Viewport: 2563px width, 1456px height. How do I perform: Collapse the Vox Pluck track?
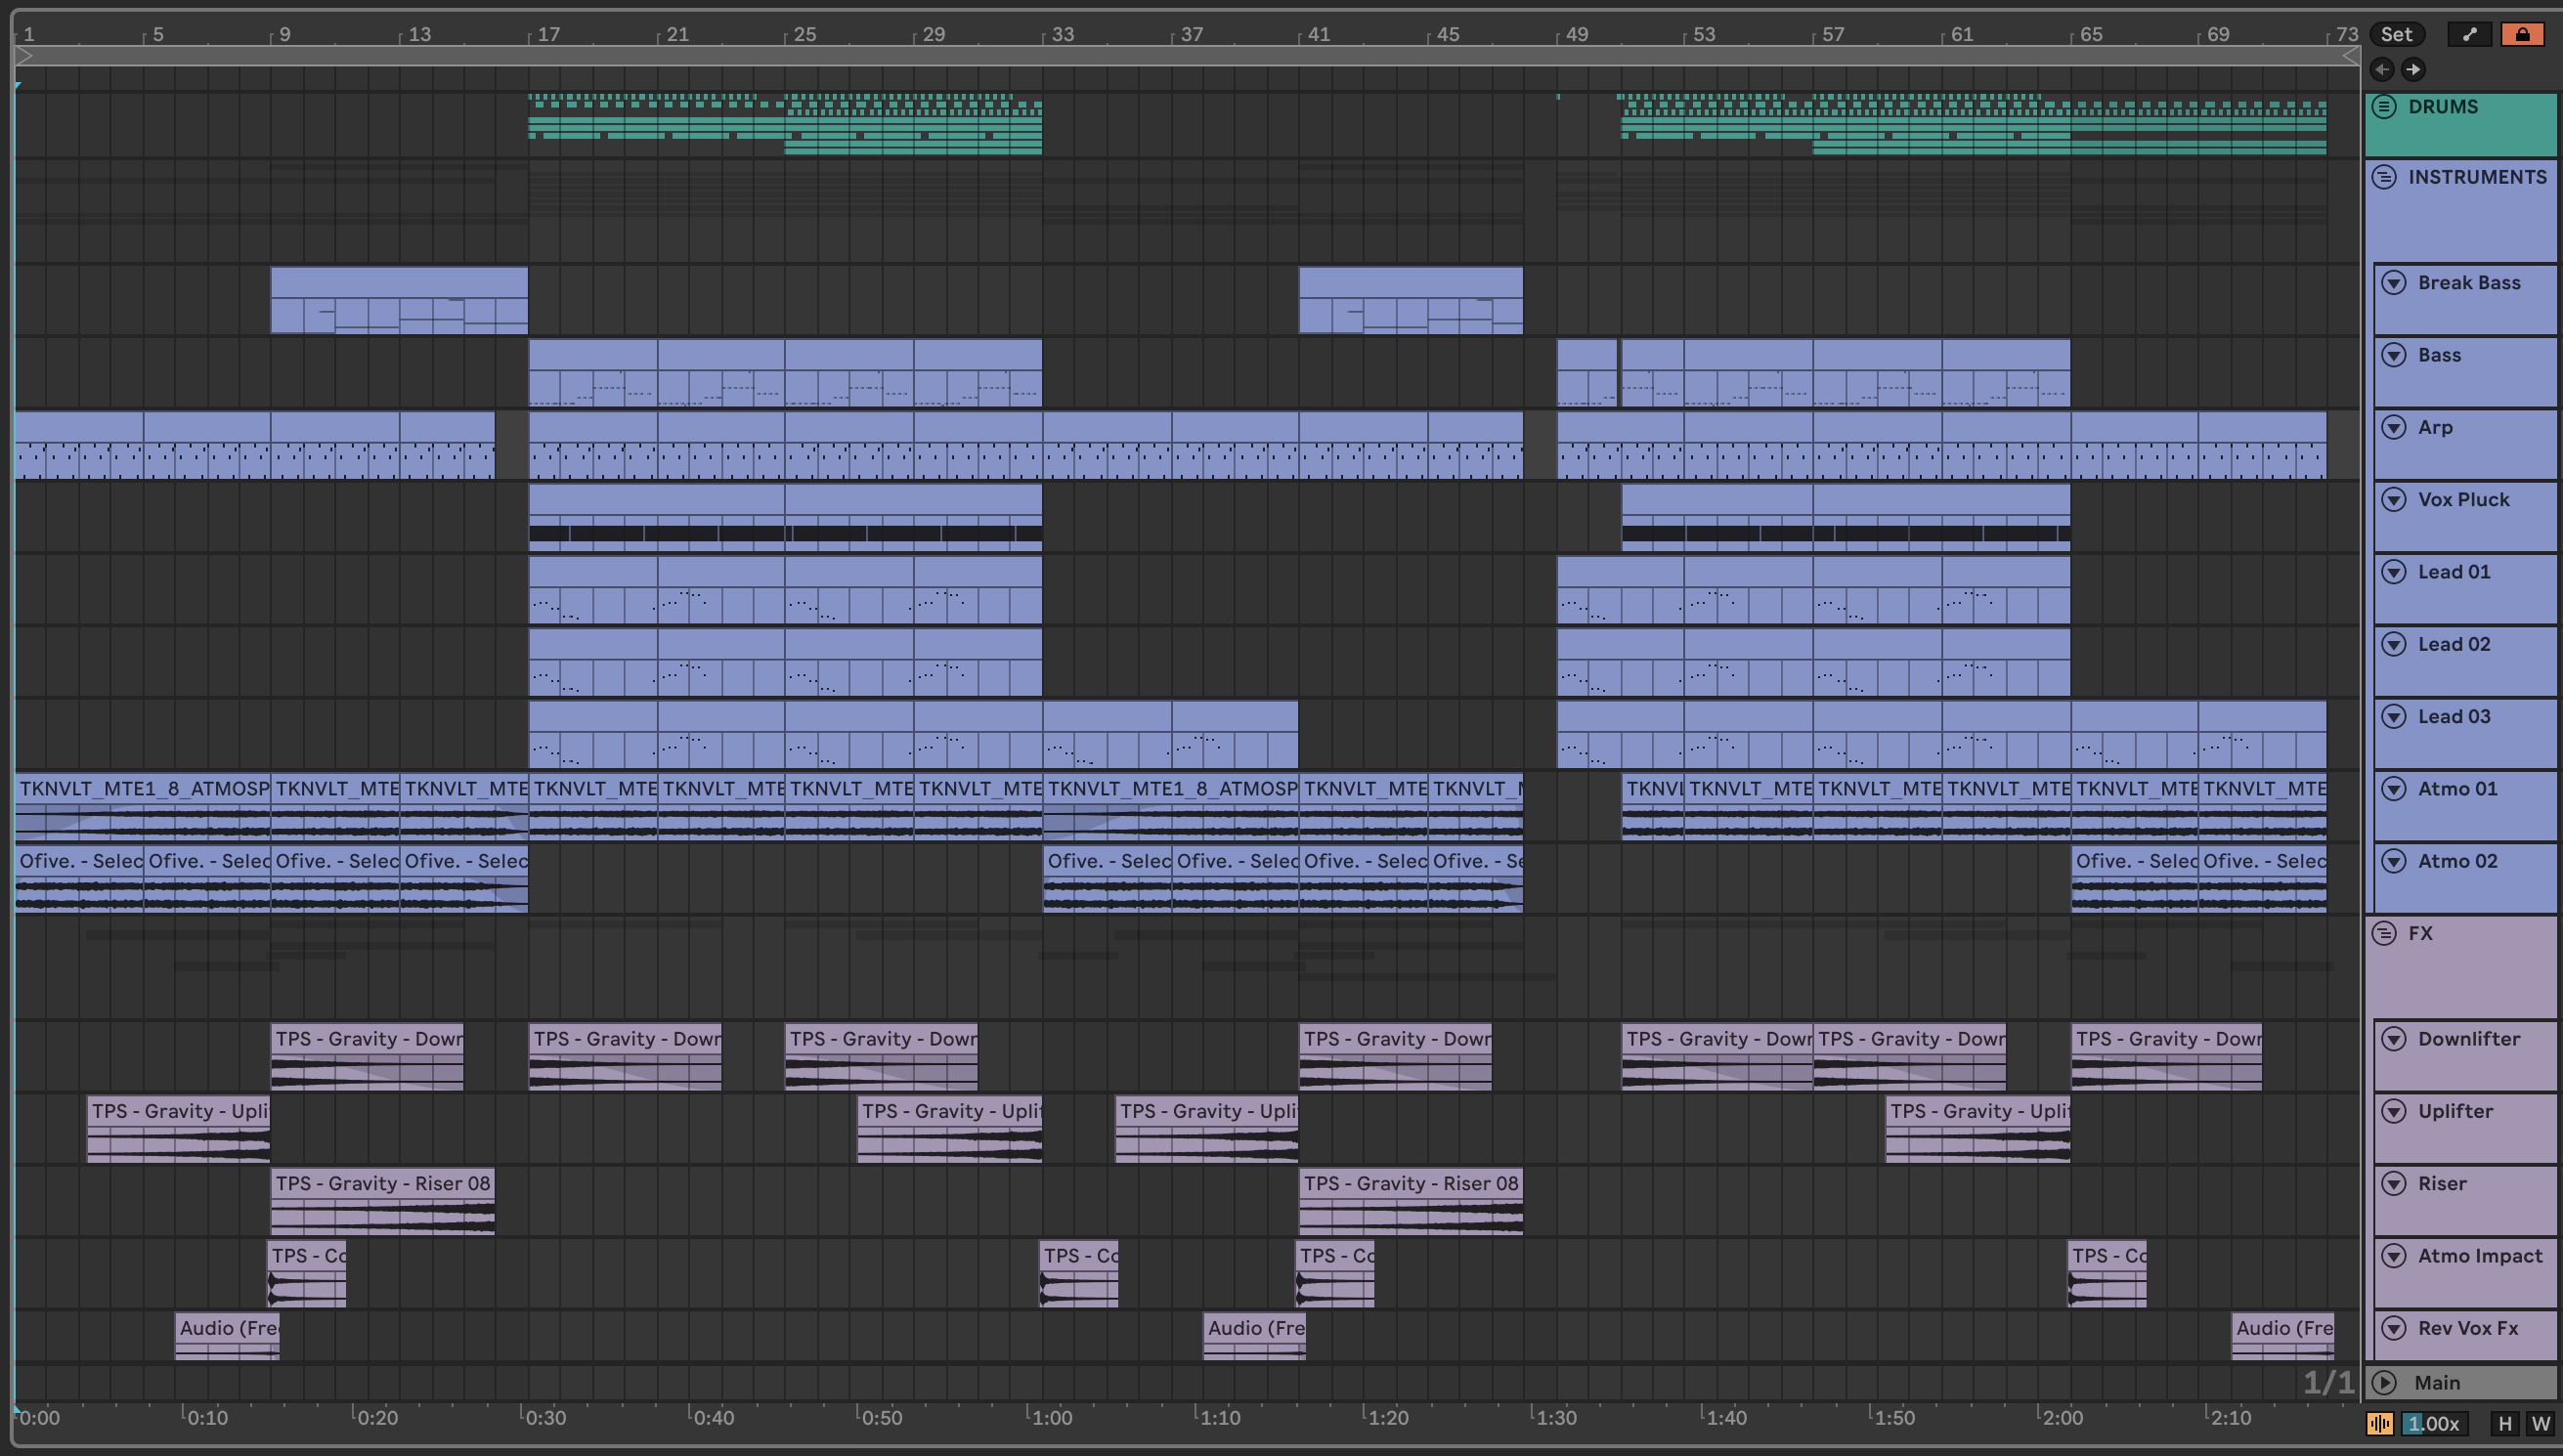(2394, 500)
